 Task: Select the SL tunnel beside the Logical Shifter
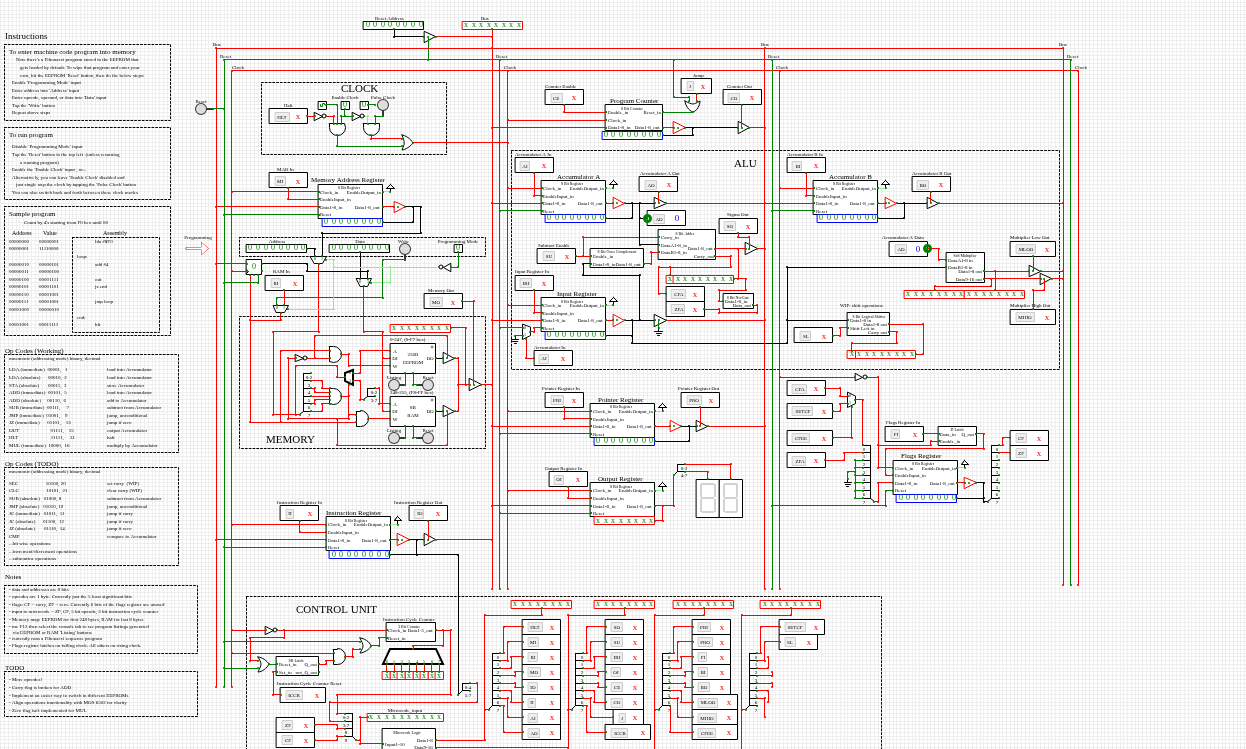pos(813,336)
